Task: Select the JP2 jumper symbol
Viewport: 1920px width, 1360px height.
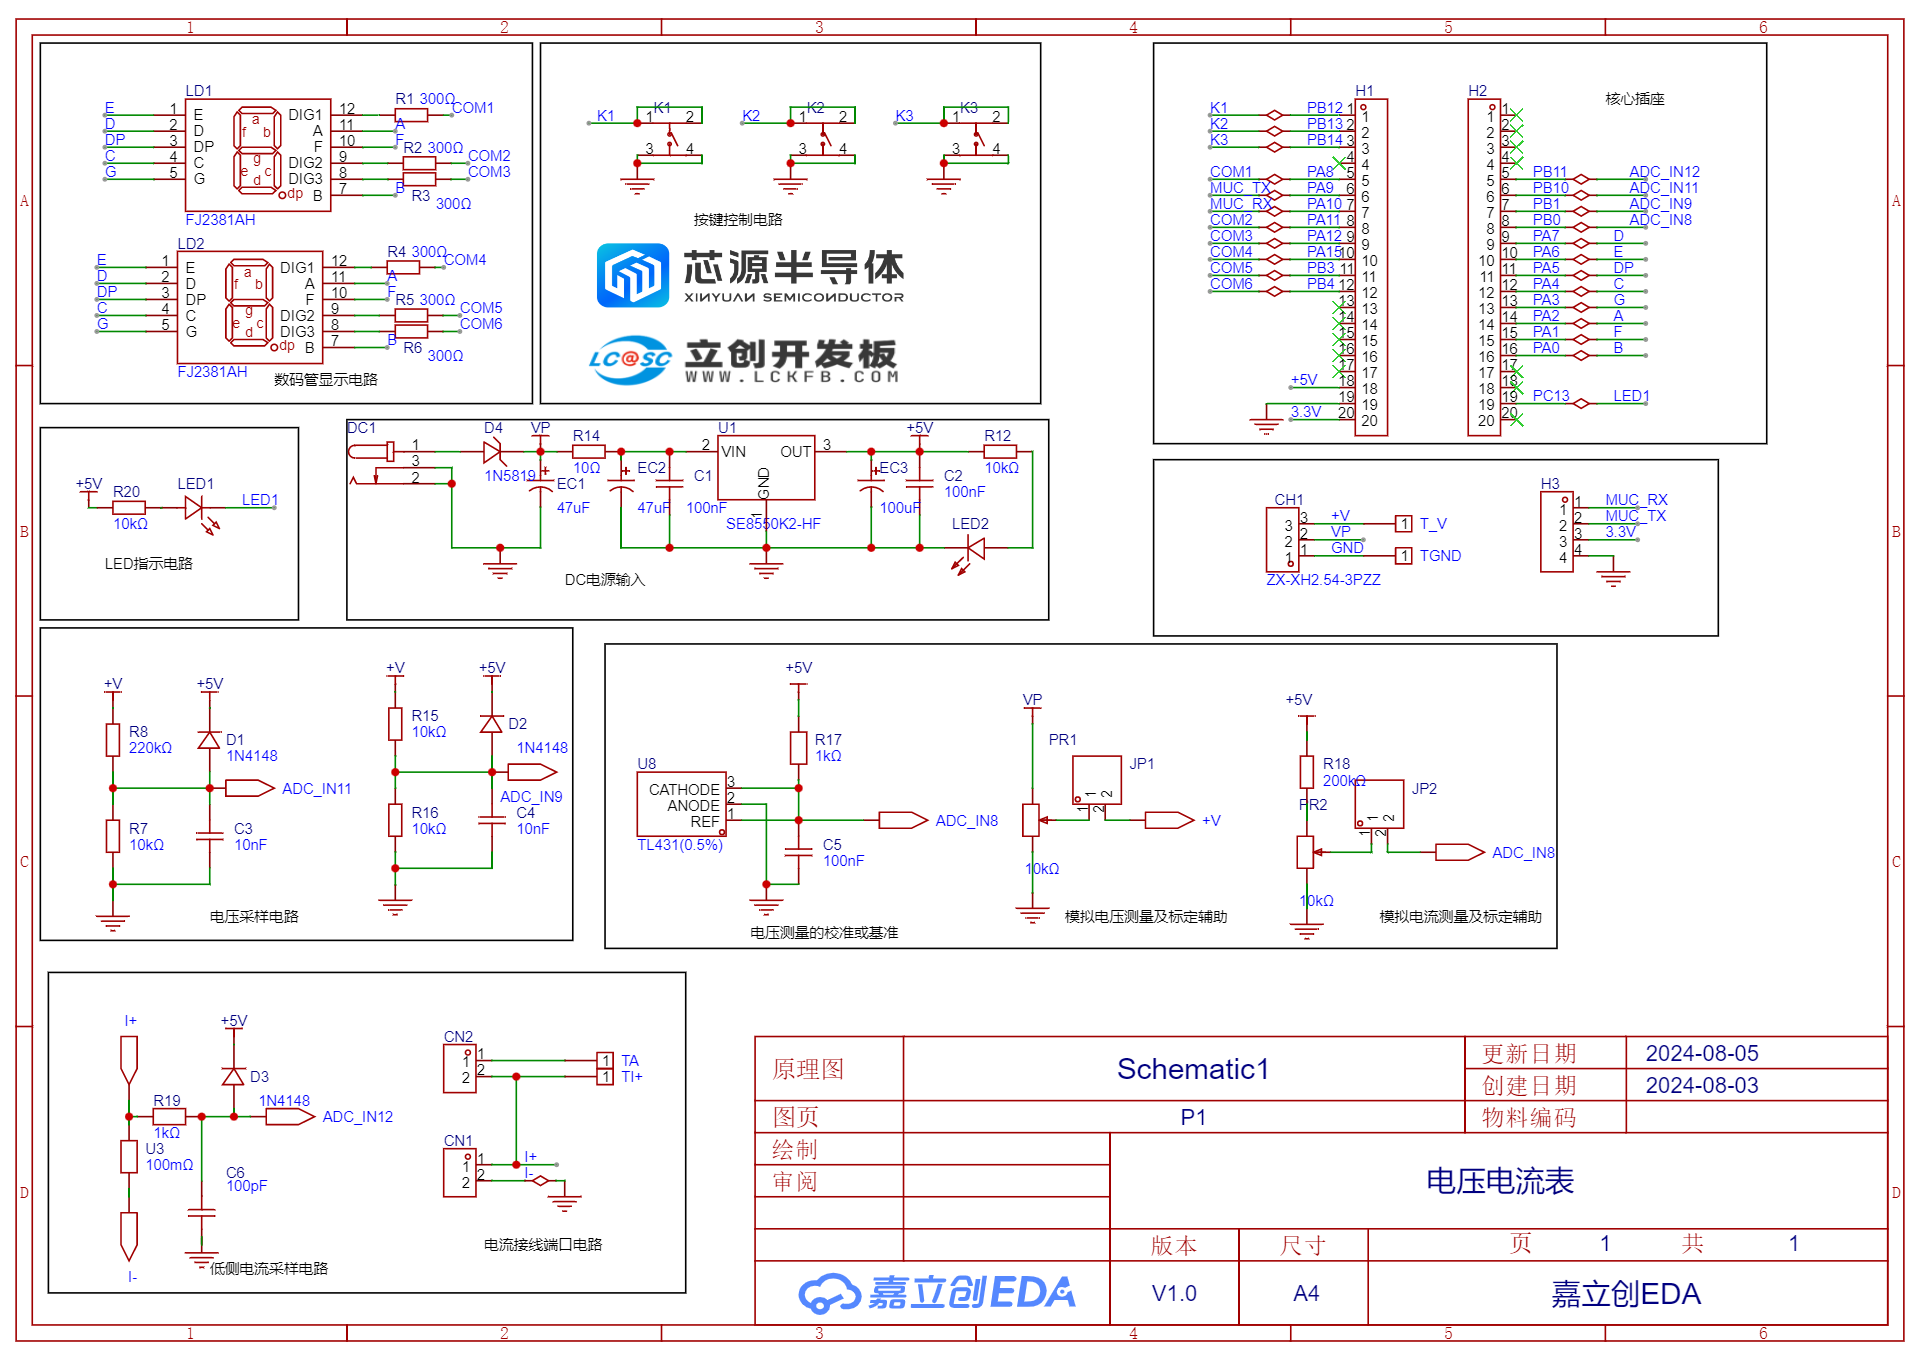Action: point(1380,806)
